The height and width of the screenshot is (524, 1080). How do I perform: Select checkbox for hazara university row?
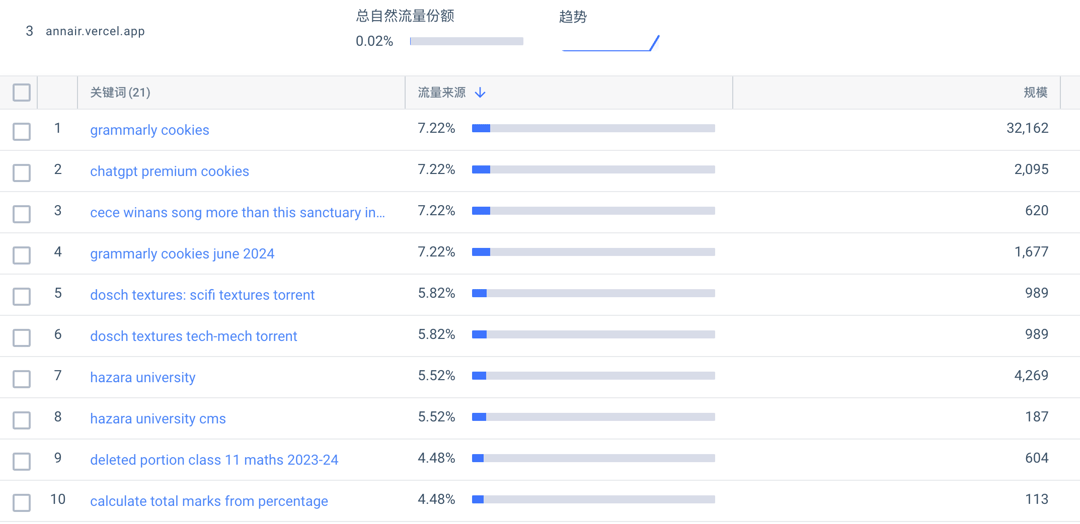point(22,379)
